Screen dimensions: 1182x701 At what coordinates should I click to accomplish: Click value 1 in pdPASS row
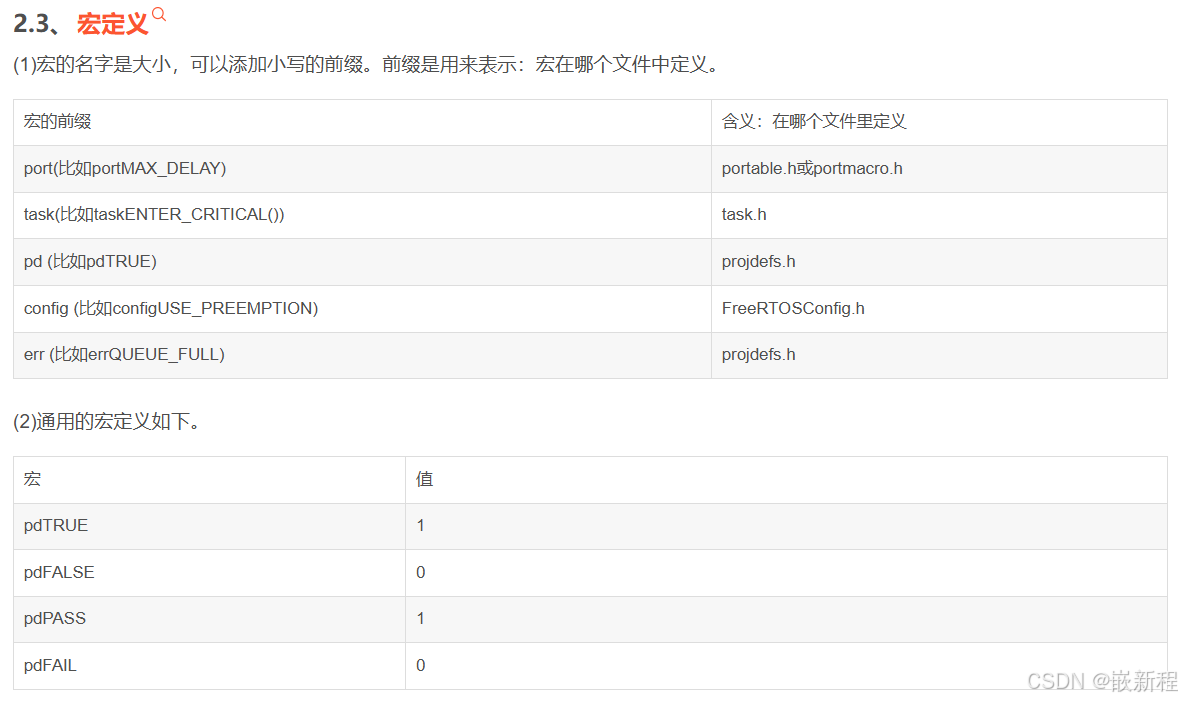786,619
